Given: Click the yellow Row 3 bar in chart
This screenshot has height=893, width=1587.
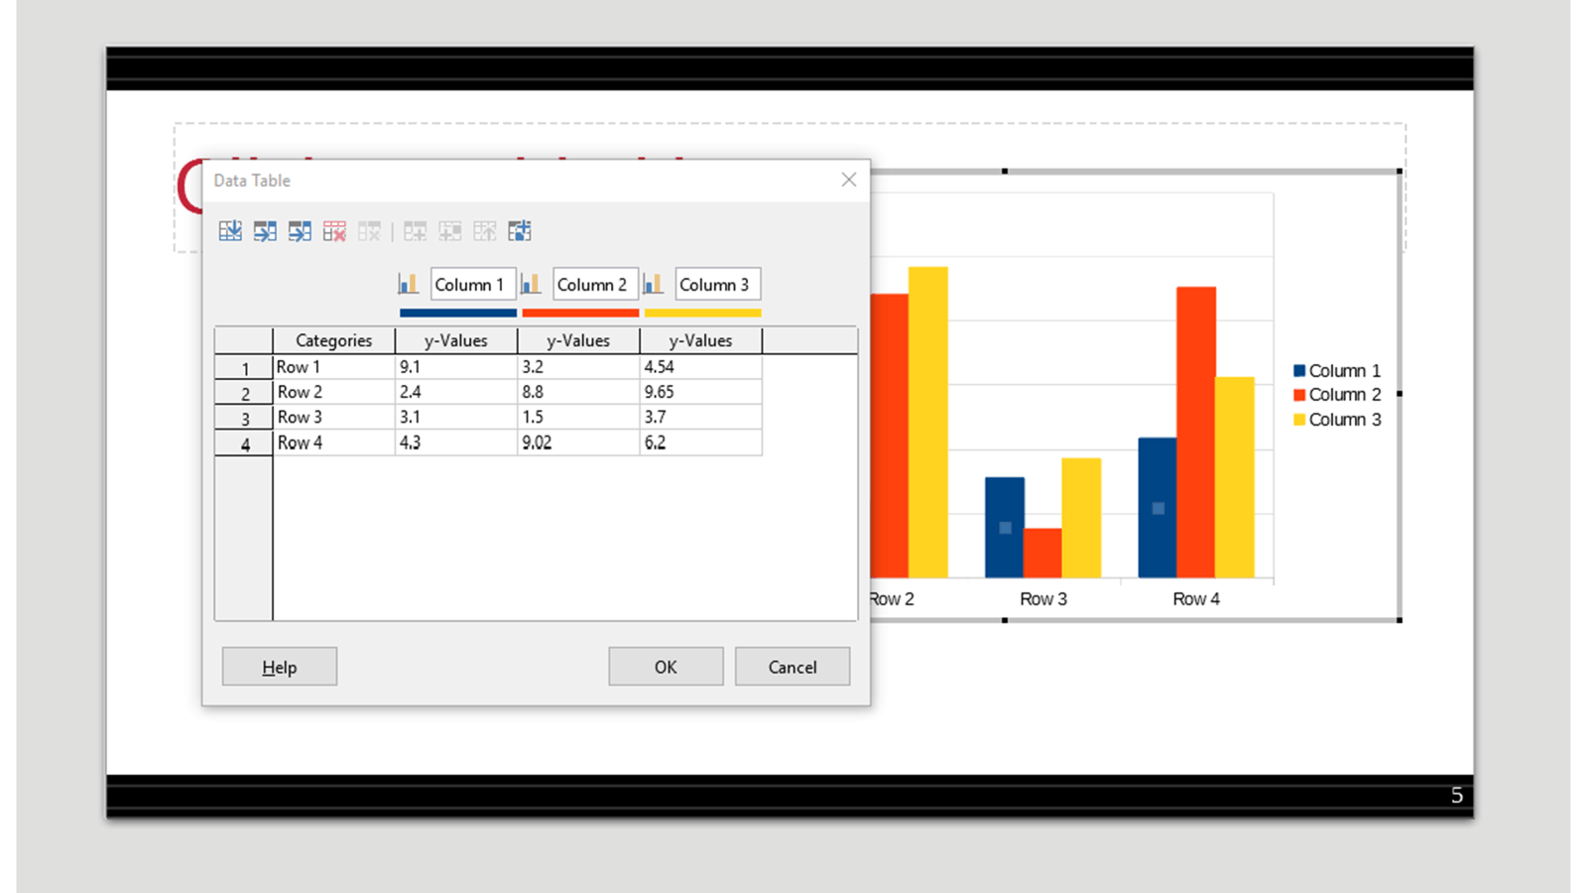Looking at the screenshot, I should pos(1081,518).
